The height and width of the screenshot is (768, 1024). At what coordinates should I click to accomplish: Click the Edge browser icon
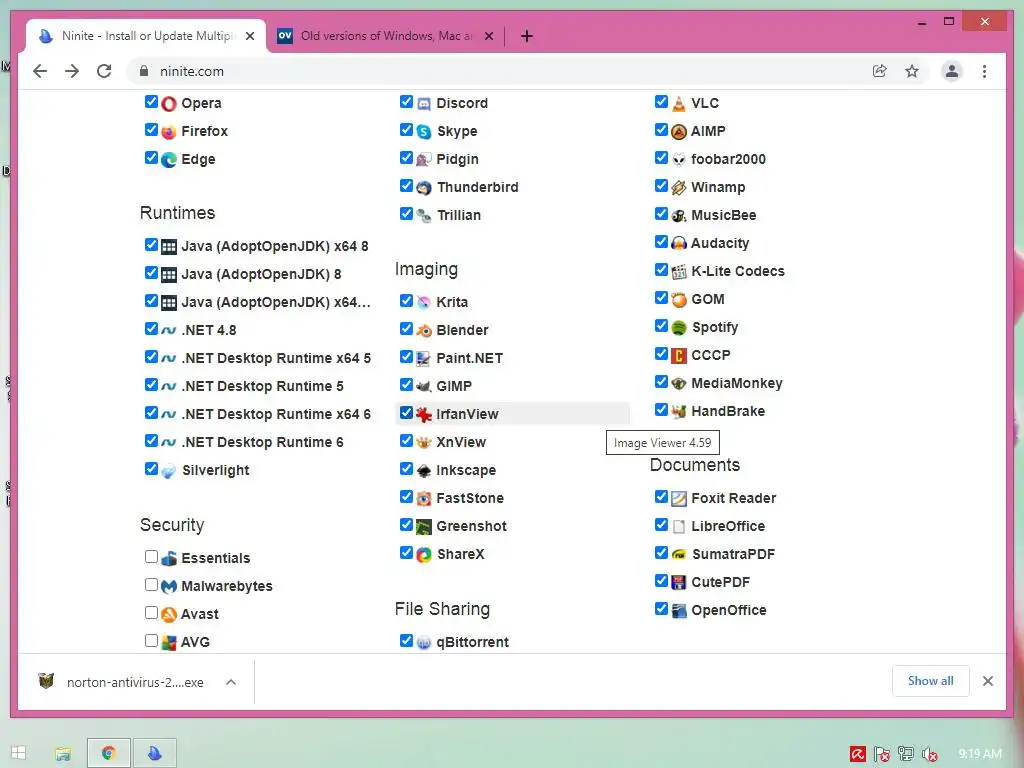point(169,160)
